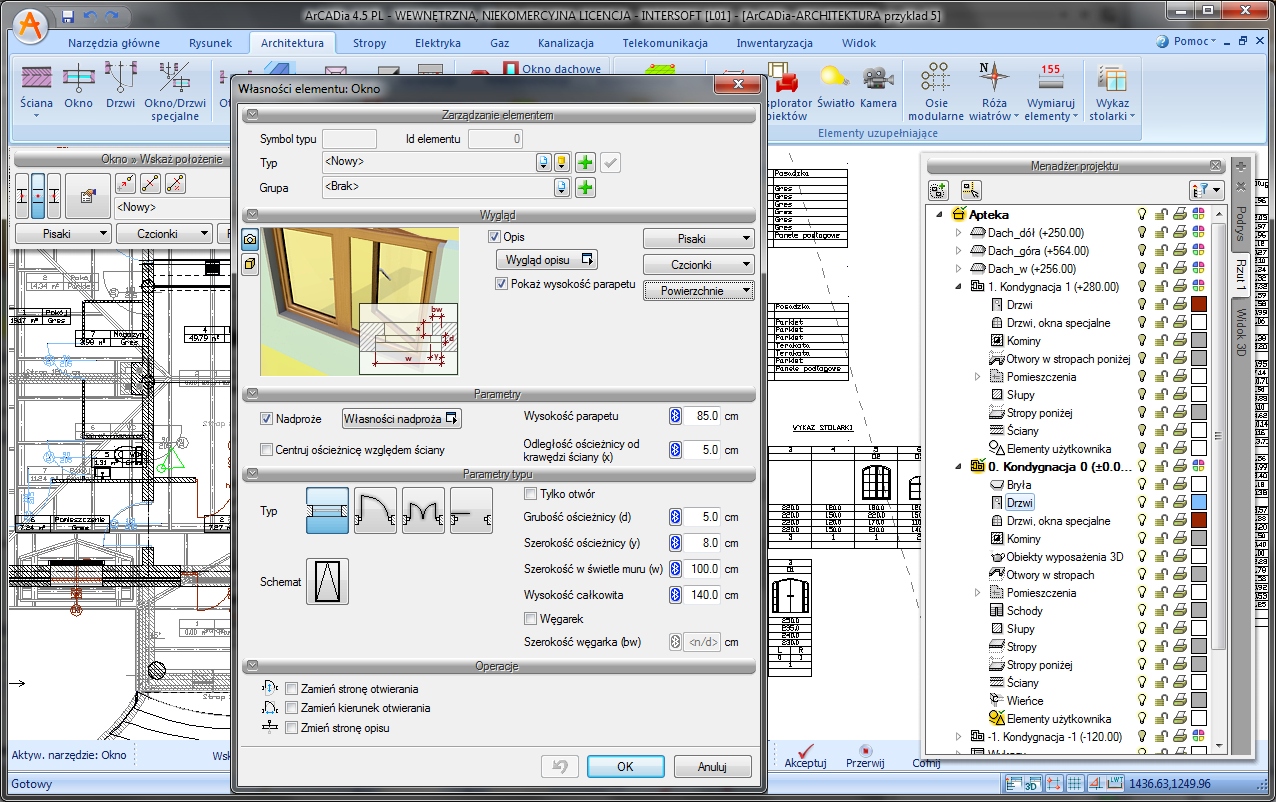Uncheck the Nadproże checkbox
This screenshot has width=1276, height=802.
click(x=266, y=418)
